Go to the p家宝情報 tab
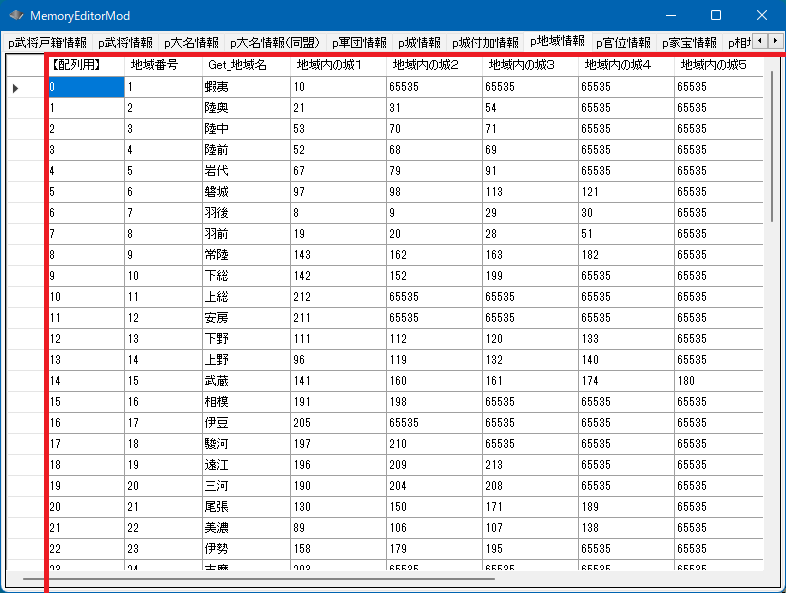Image resolution: width=786 pixels, height=593 pixels. 689,43
